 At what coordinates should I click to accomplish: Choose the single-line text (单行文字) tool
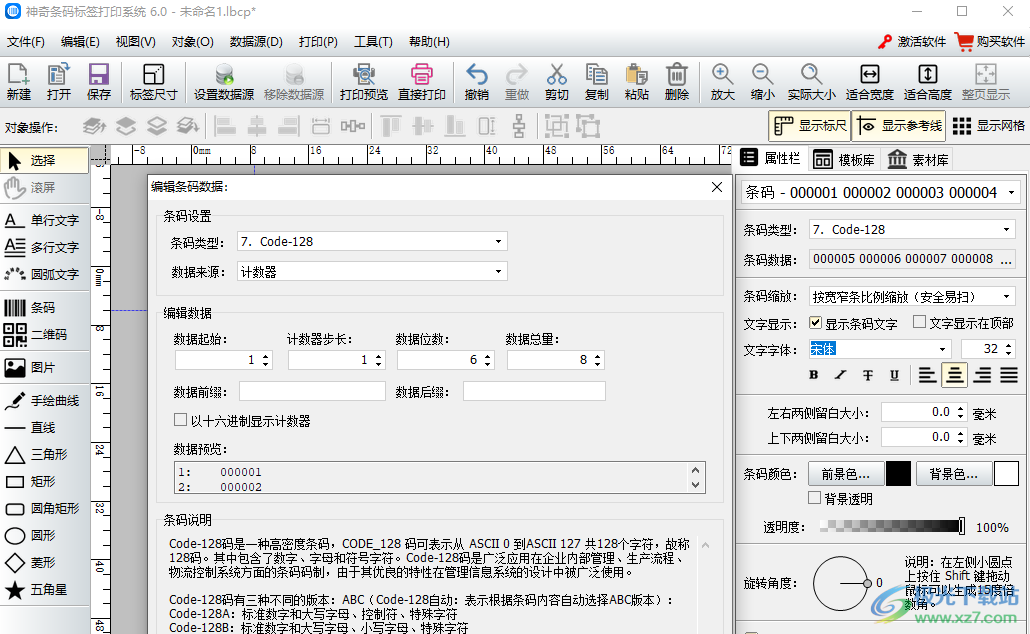45,220
